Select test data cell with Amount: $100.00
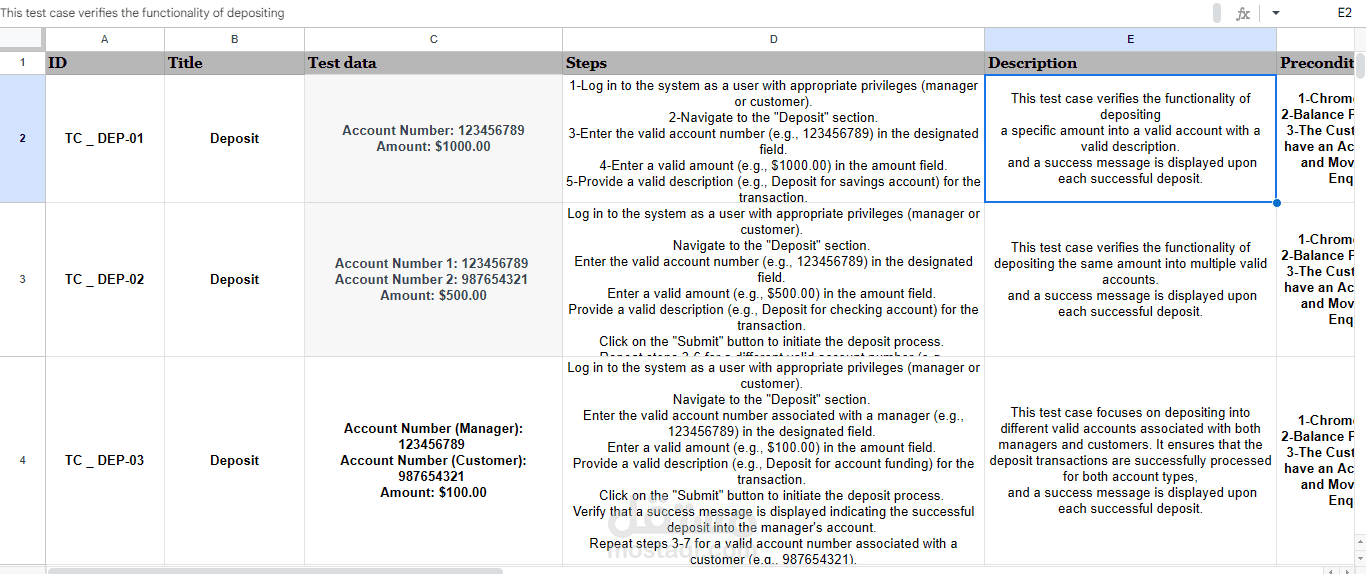Image resolution: width=1366 pixels, height=574 pixels. point(434,460)
